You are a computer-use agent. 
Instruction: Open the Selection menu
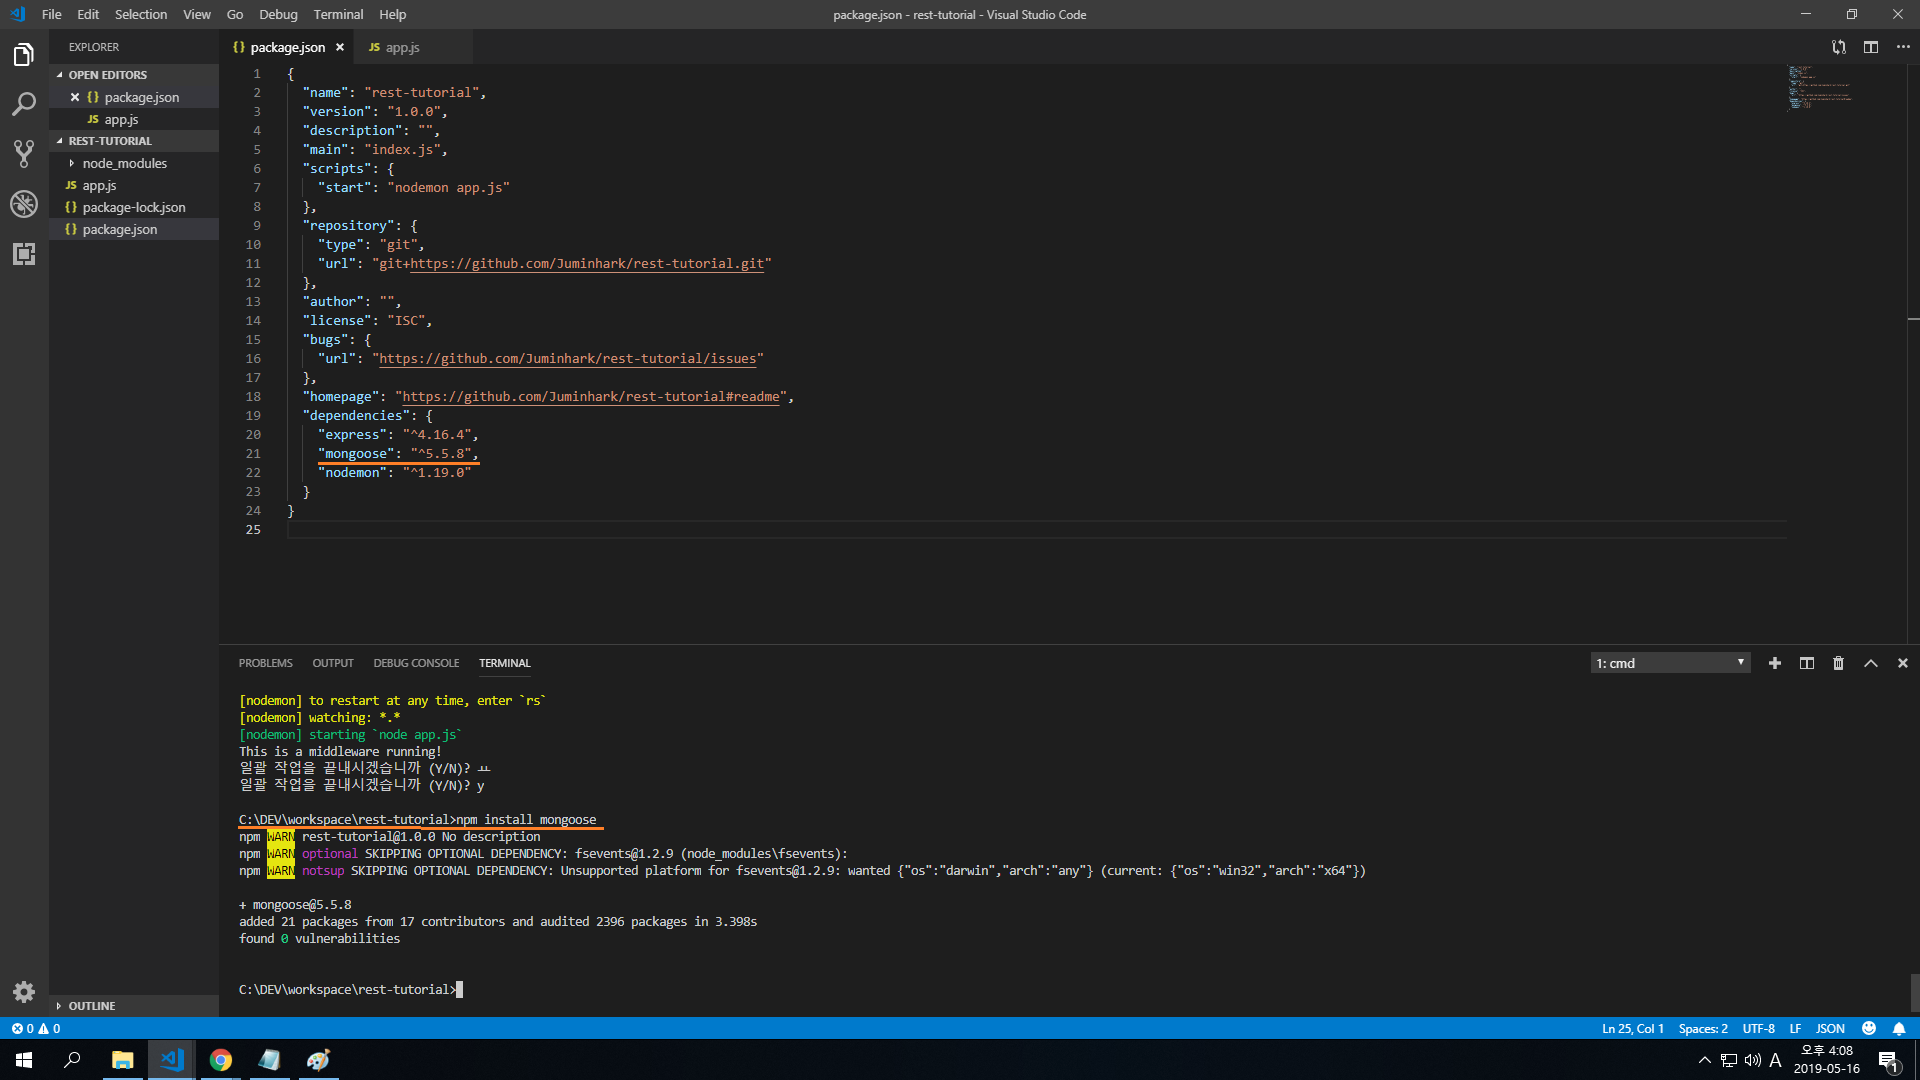click(x=141, y=14)
